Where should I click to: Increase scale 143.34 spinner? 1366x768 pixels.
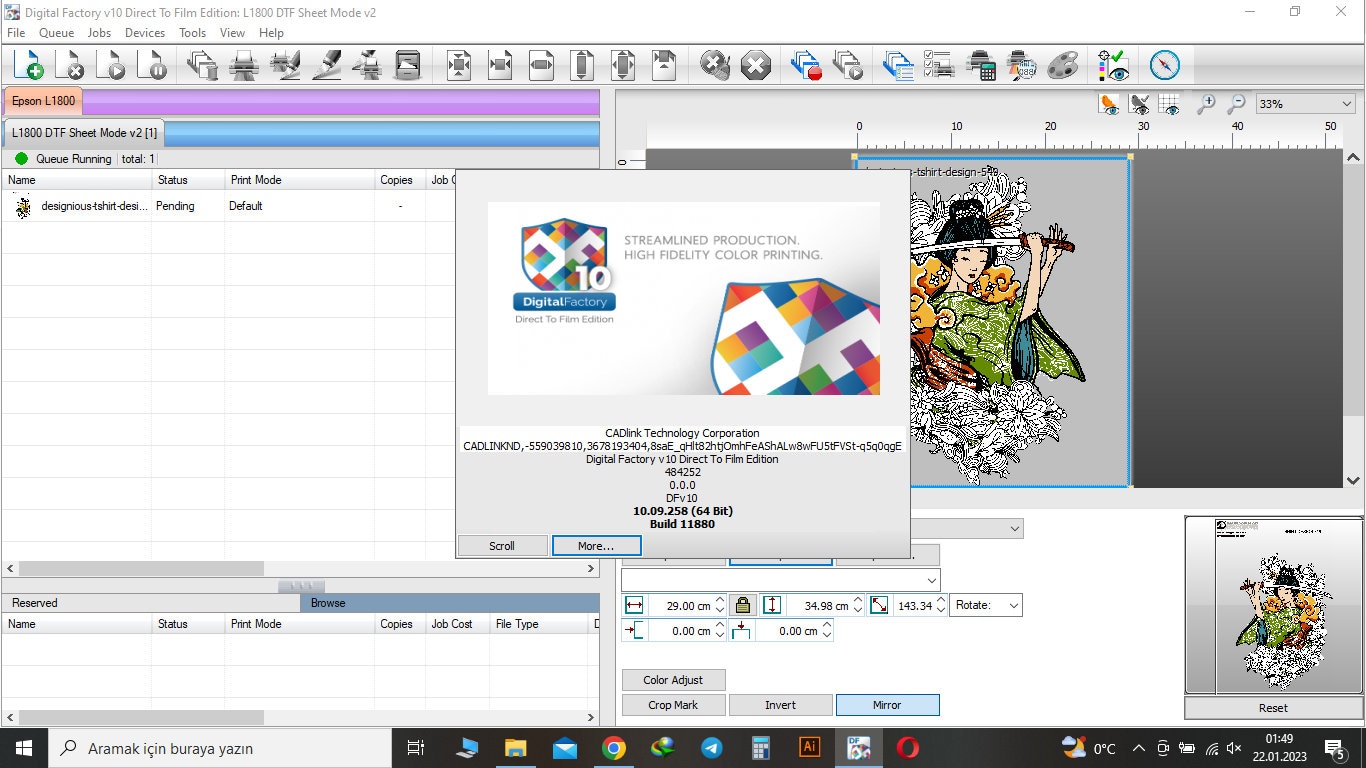coord(940,600)
